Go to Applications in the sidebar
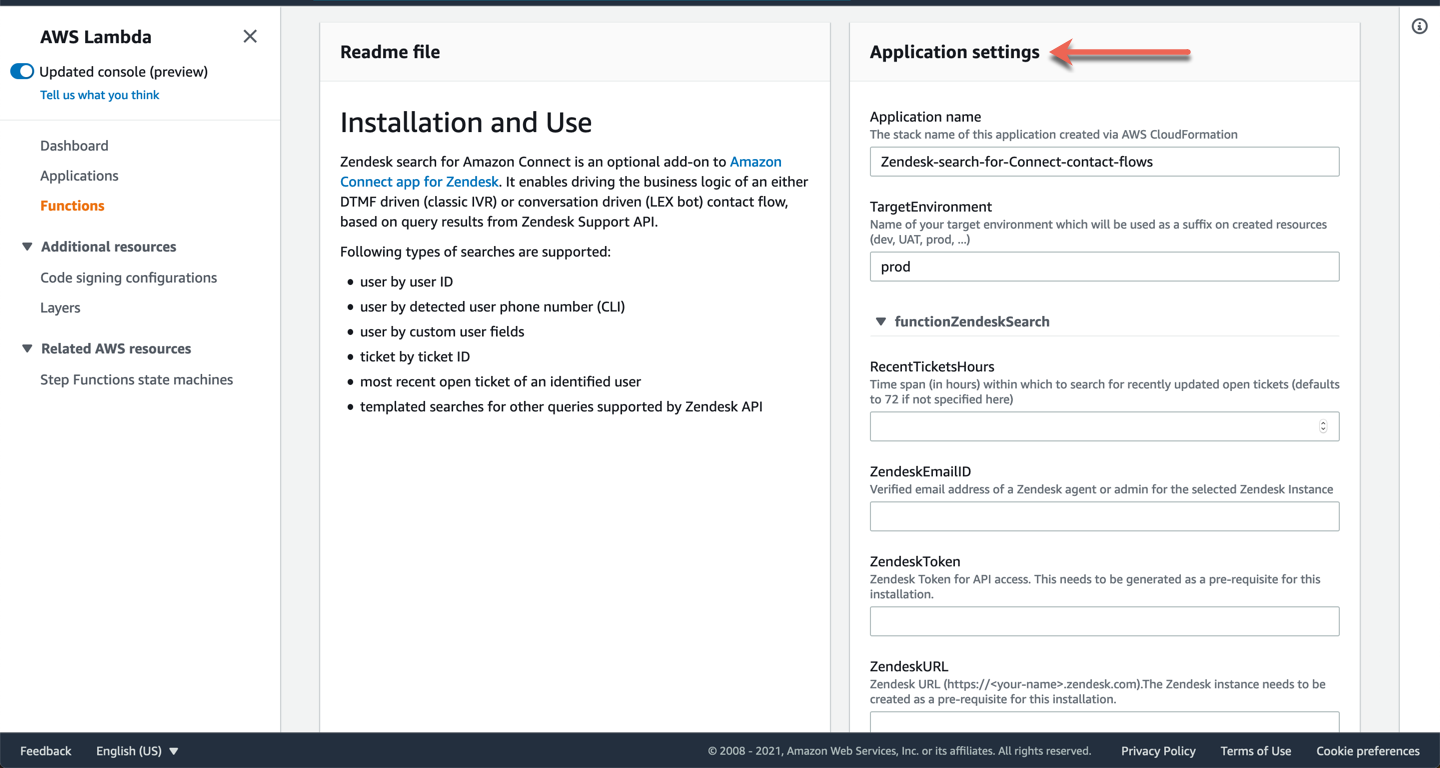The image size is (1440, 768). click(x=79, y=176)
